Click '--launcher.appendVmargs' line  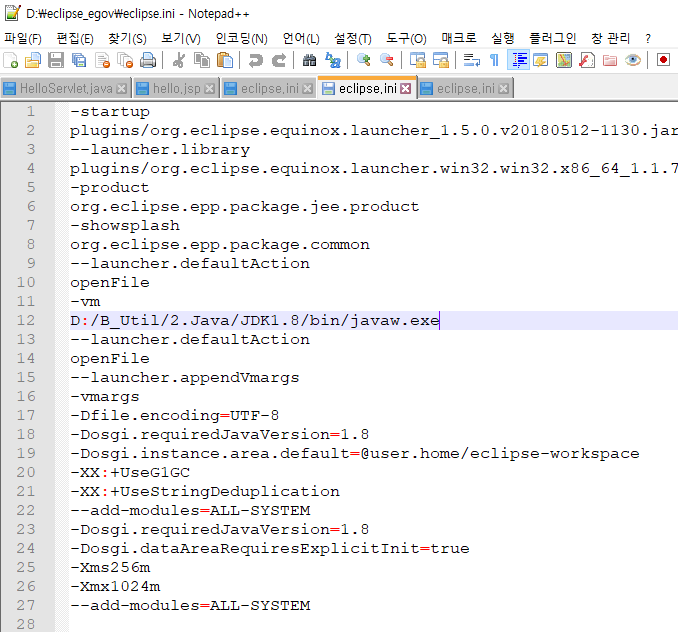[x=185, y=378]
